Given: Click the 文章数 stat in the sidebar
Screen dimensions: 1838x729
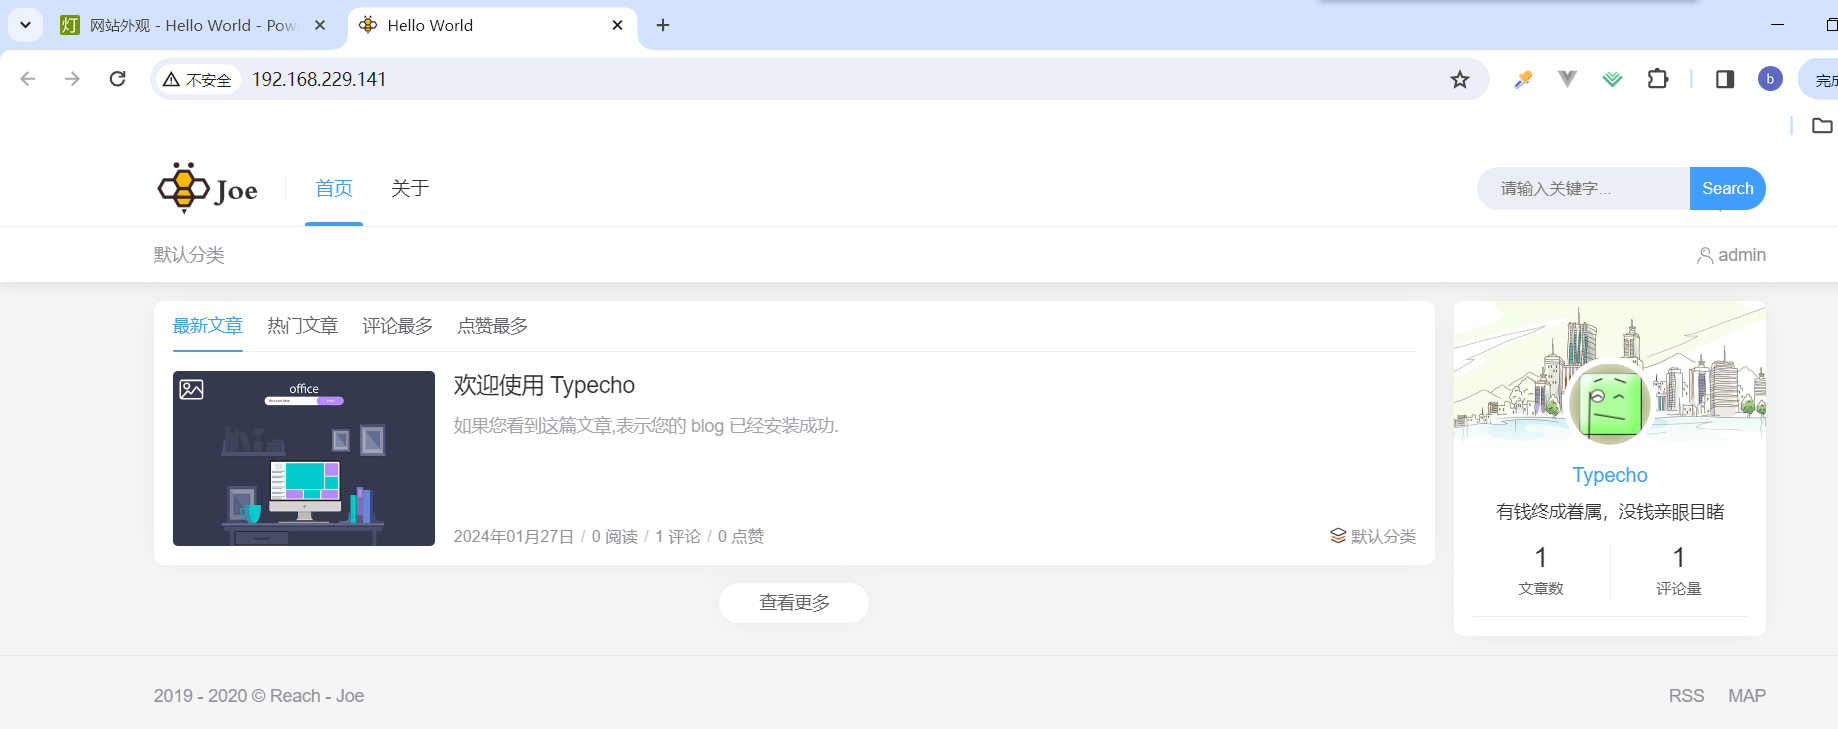Looking at the screenshot, I should pyautogui.click(x=1541, y=570).
